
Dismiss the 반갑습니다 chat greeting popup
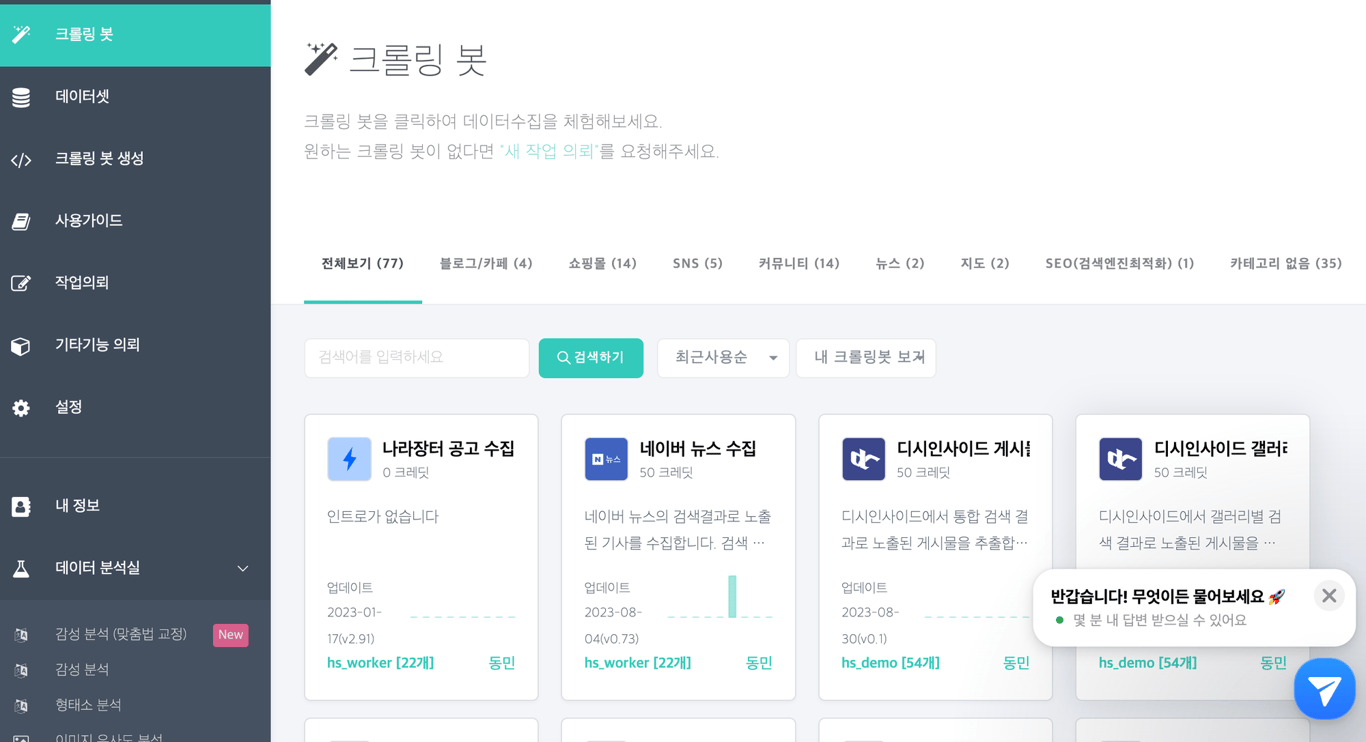[1329, 596]
